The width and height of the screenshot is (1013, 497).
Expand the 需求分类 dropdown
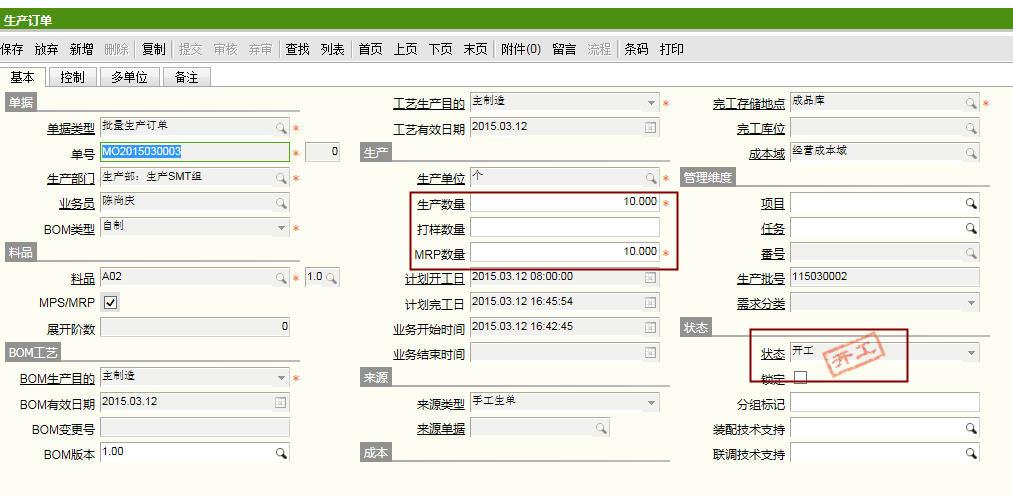click(x=971, y=302)
